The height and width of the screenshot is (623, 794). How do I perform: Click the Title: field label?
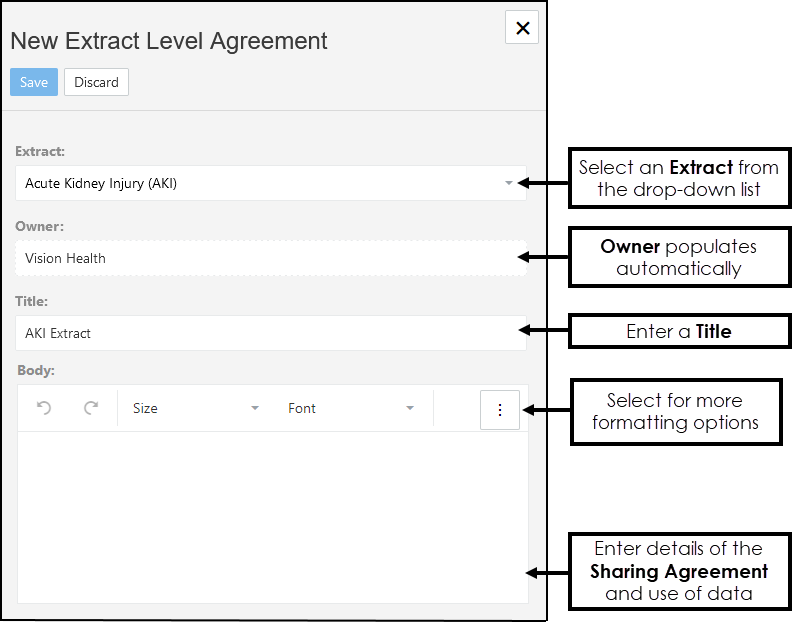click(x=32, y=301)
